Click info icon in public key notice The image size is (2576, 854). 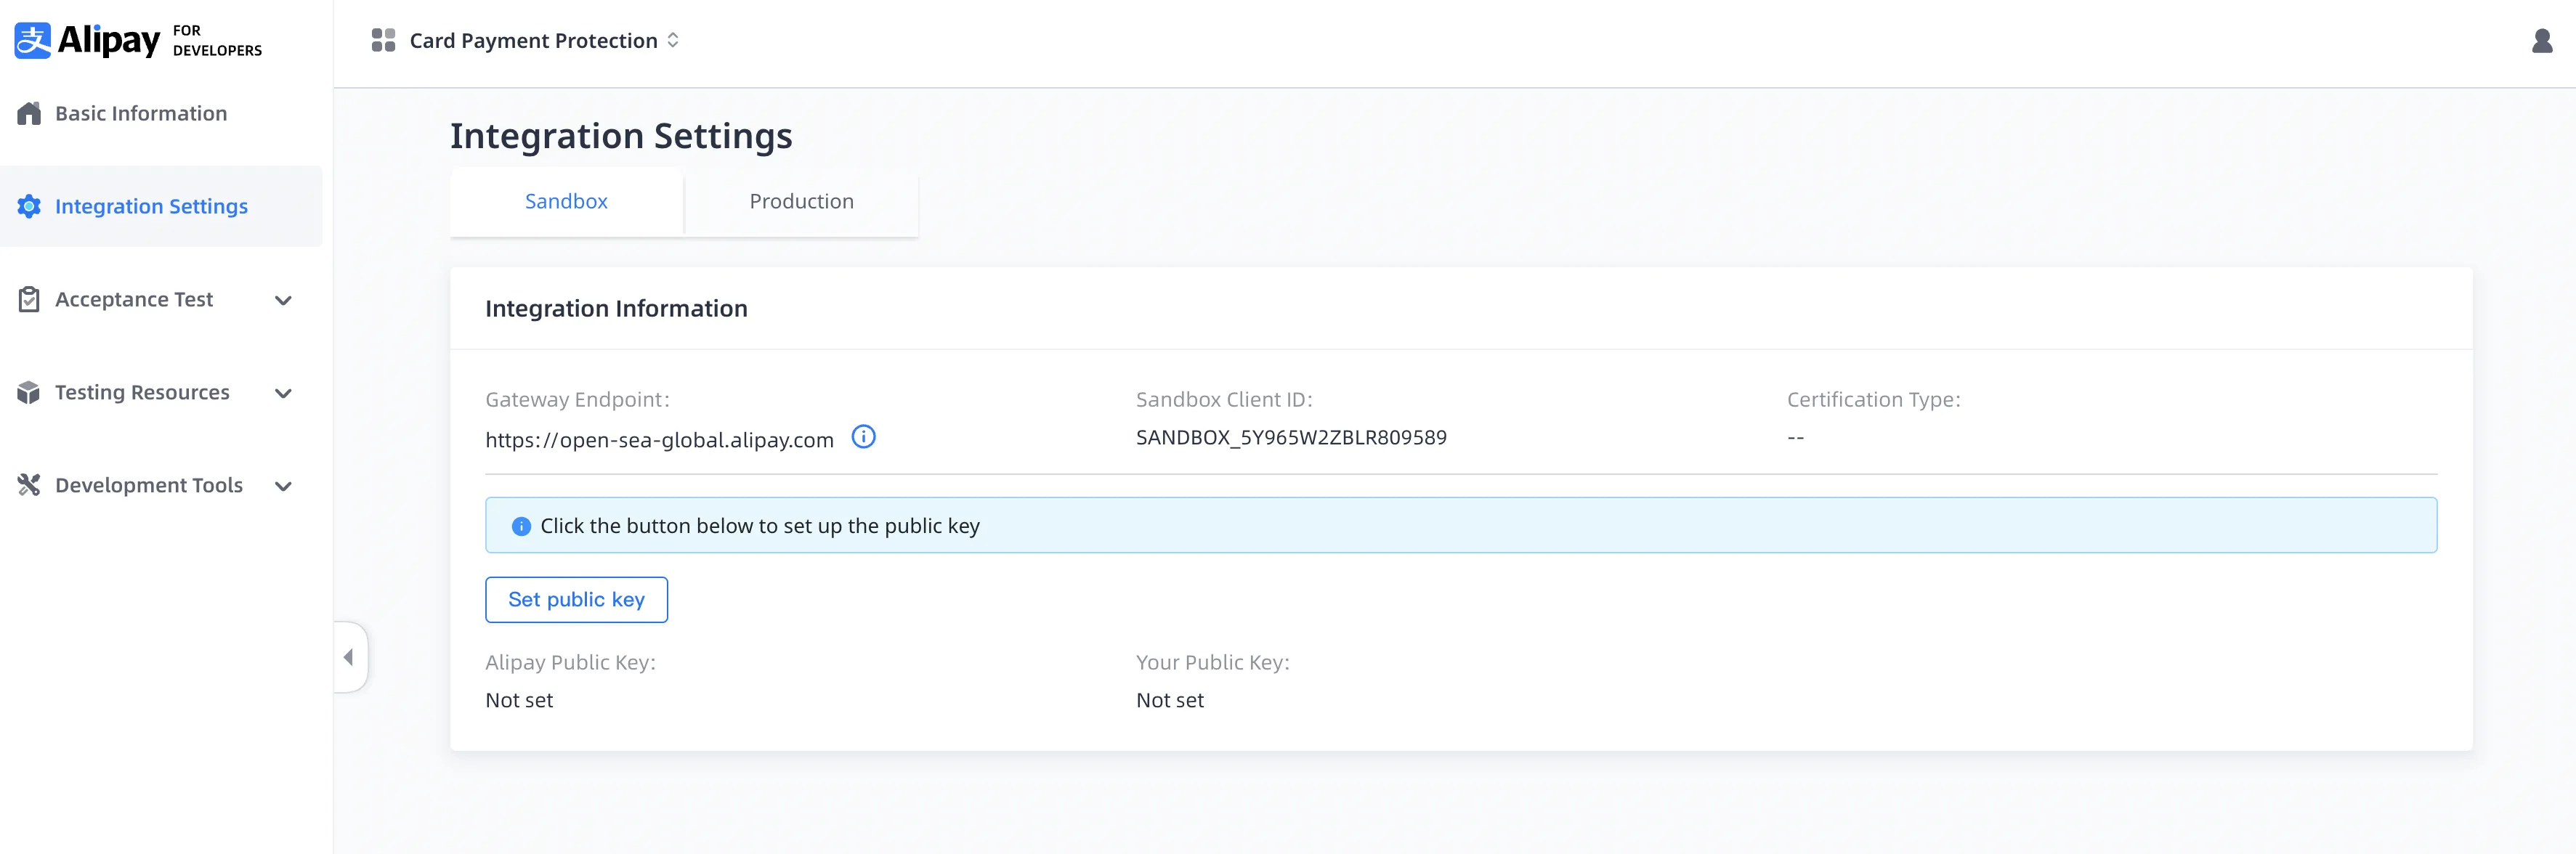tap(521, 527)
